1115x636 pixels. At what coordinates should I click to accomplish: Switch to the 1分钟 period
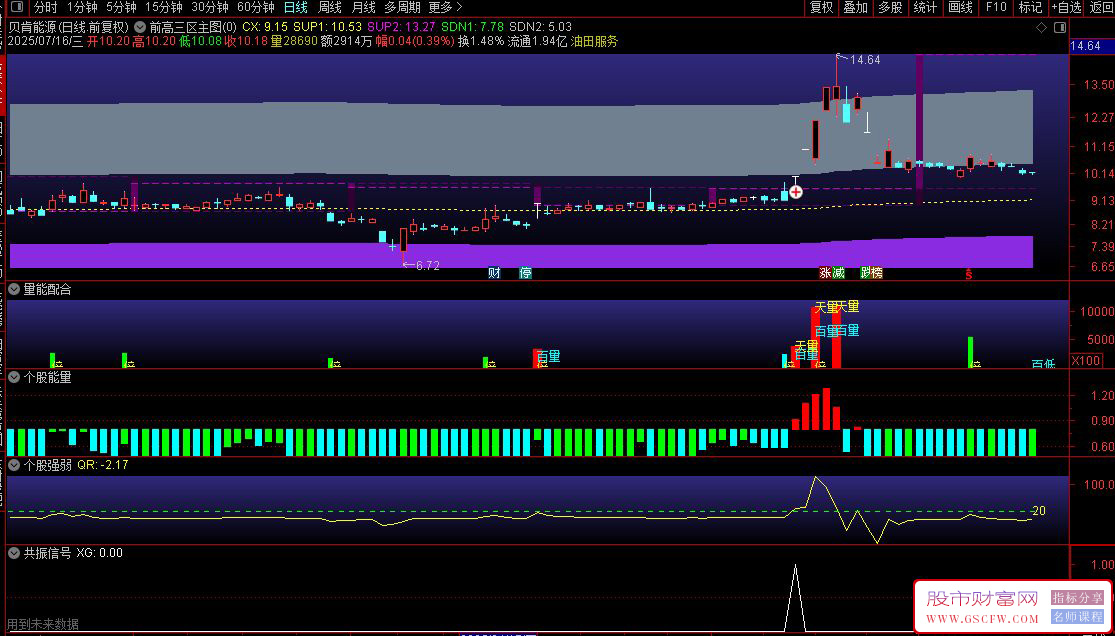pyautogui.click(x=82, y=8)
